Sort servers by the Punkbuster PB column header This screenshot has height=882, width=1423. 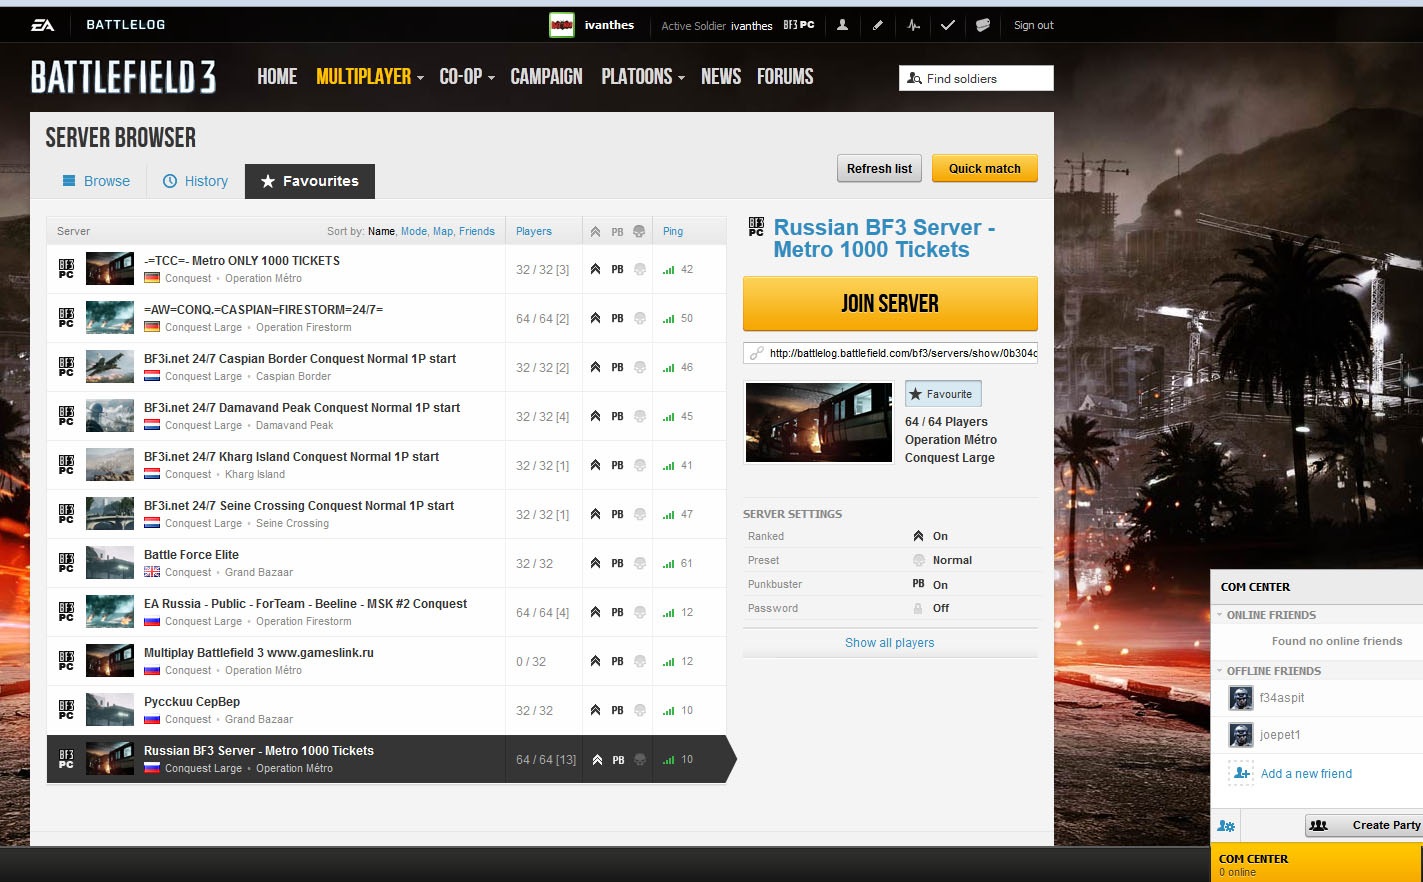click(617, 232)
